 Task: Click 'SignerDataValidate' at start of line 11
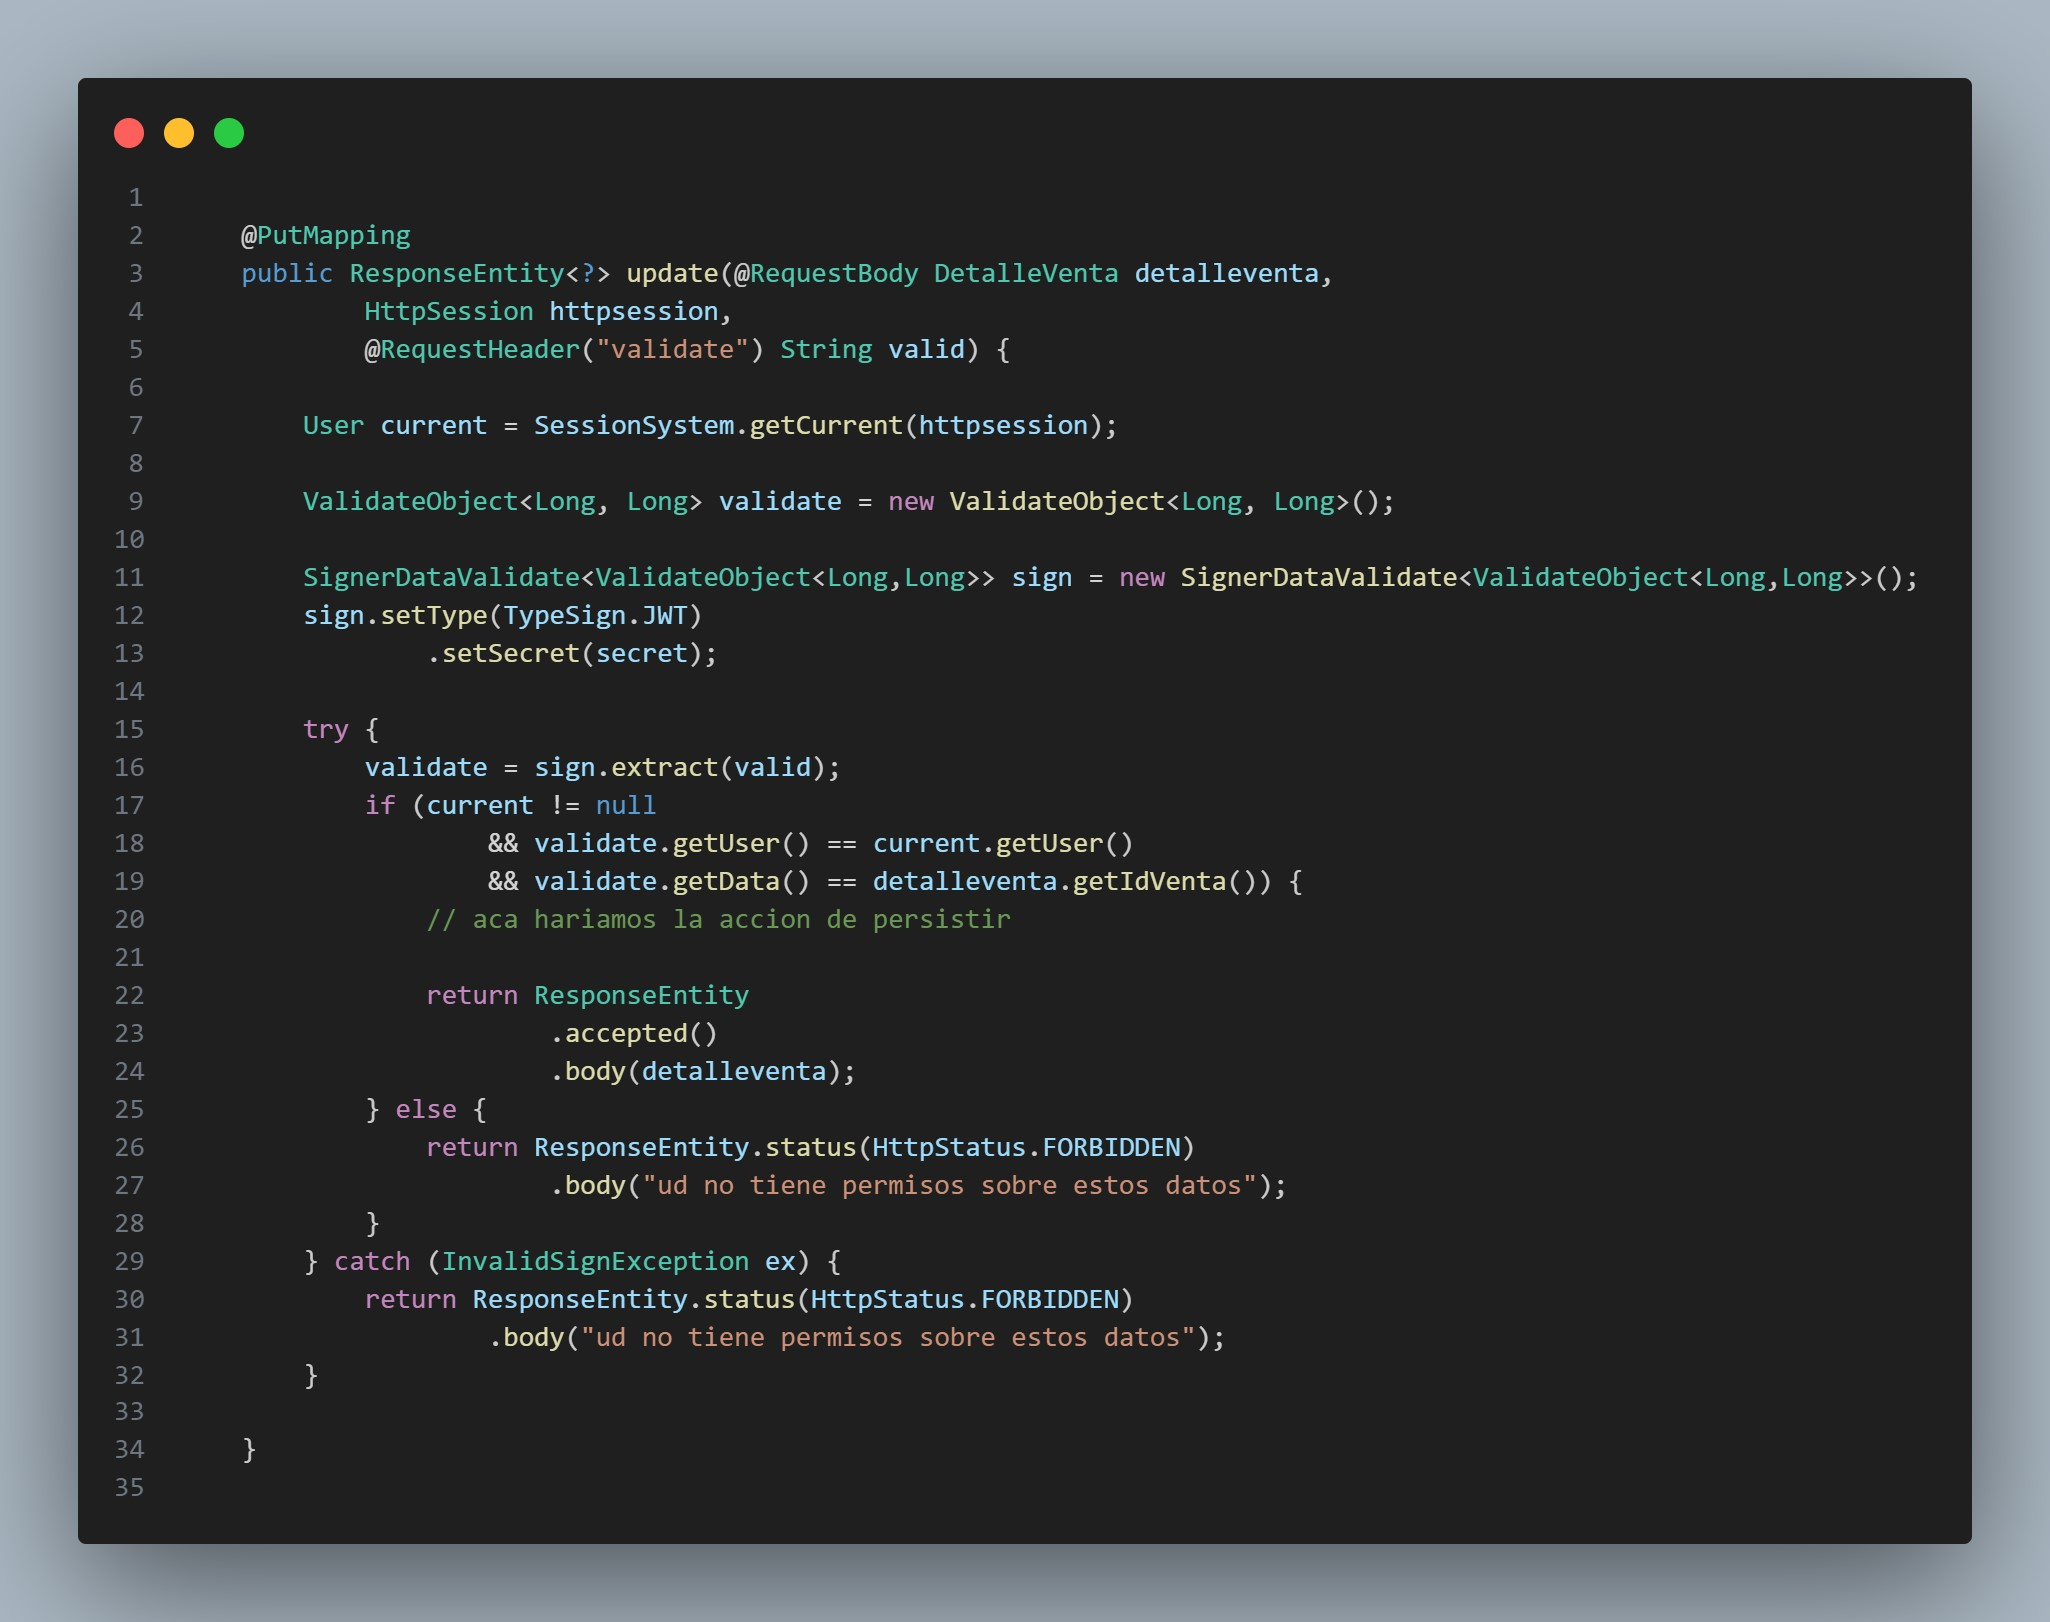pos(441,578)
